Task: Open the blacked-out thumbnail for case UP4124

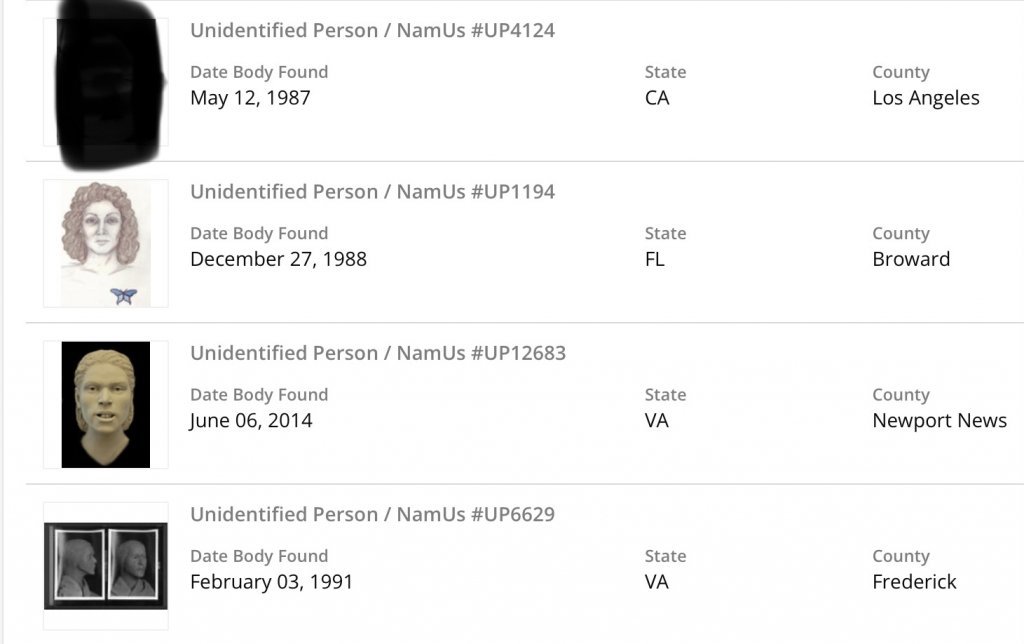Action: coord(105,82)
